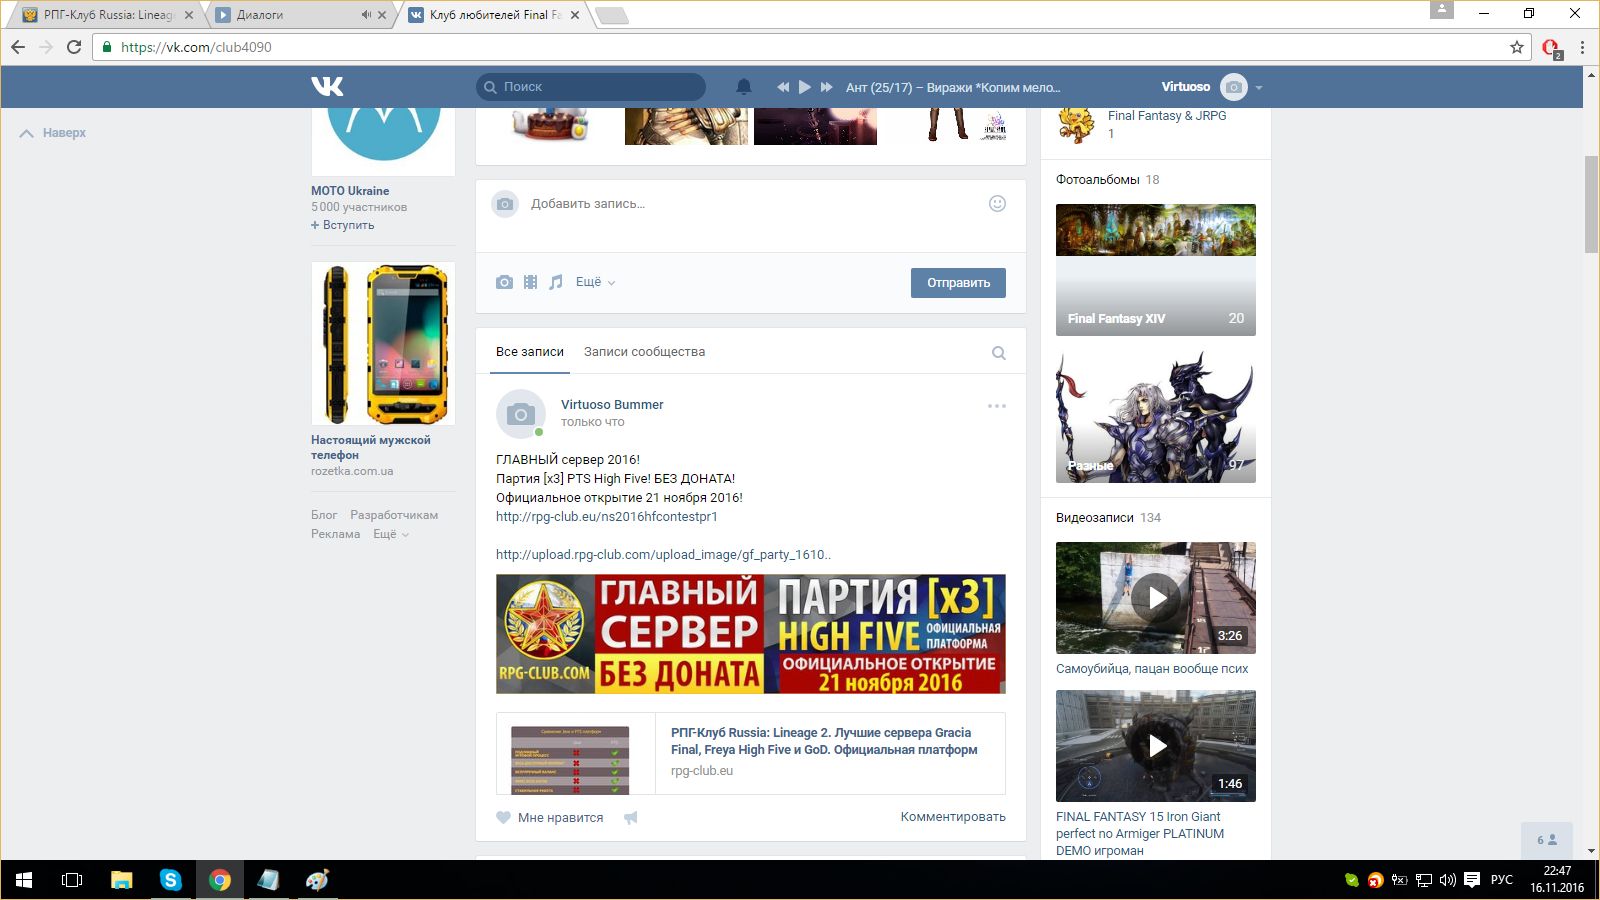Open Skype from taskbar

[x=171, y=880]
